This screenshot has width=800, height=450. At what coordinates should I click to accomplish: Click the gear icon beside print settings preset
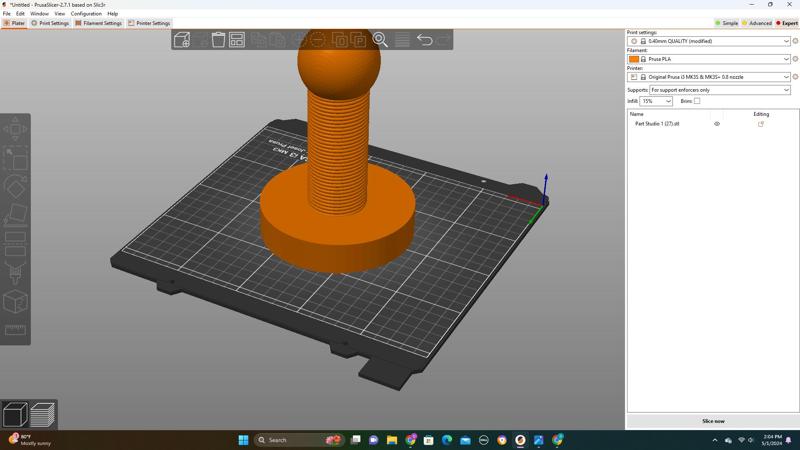634,41
